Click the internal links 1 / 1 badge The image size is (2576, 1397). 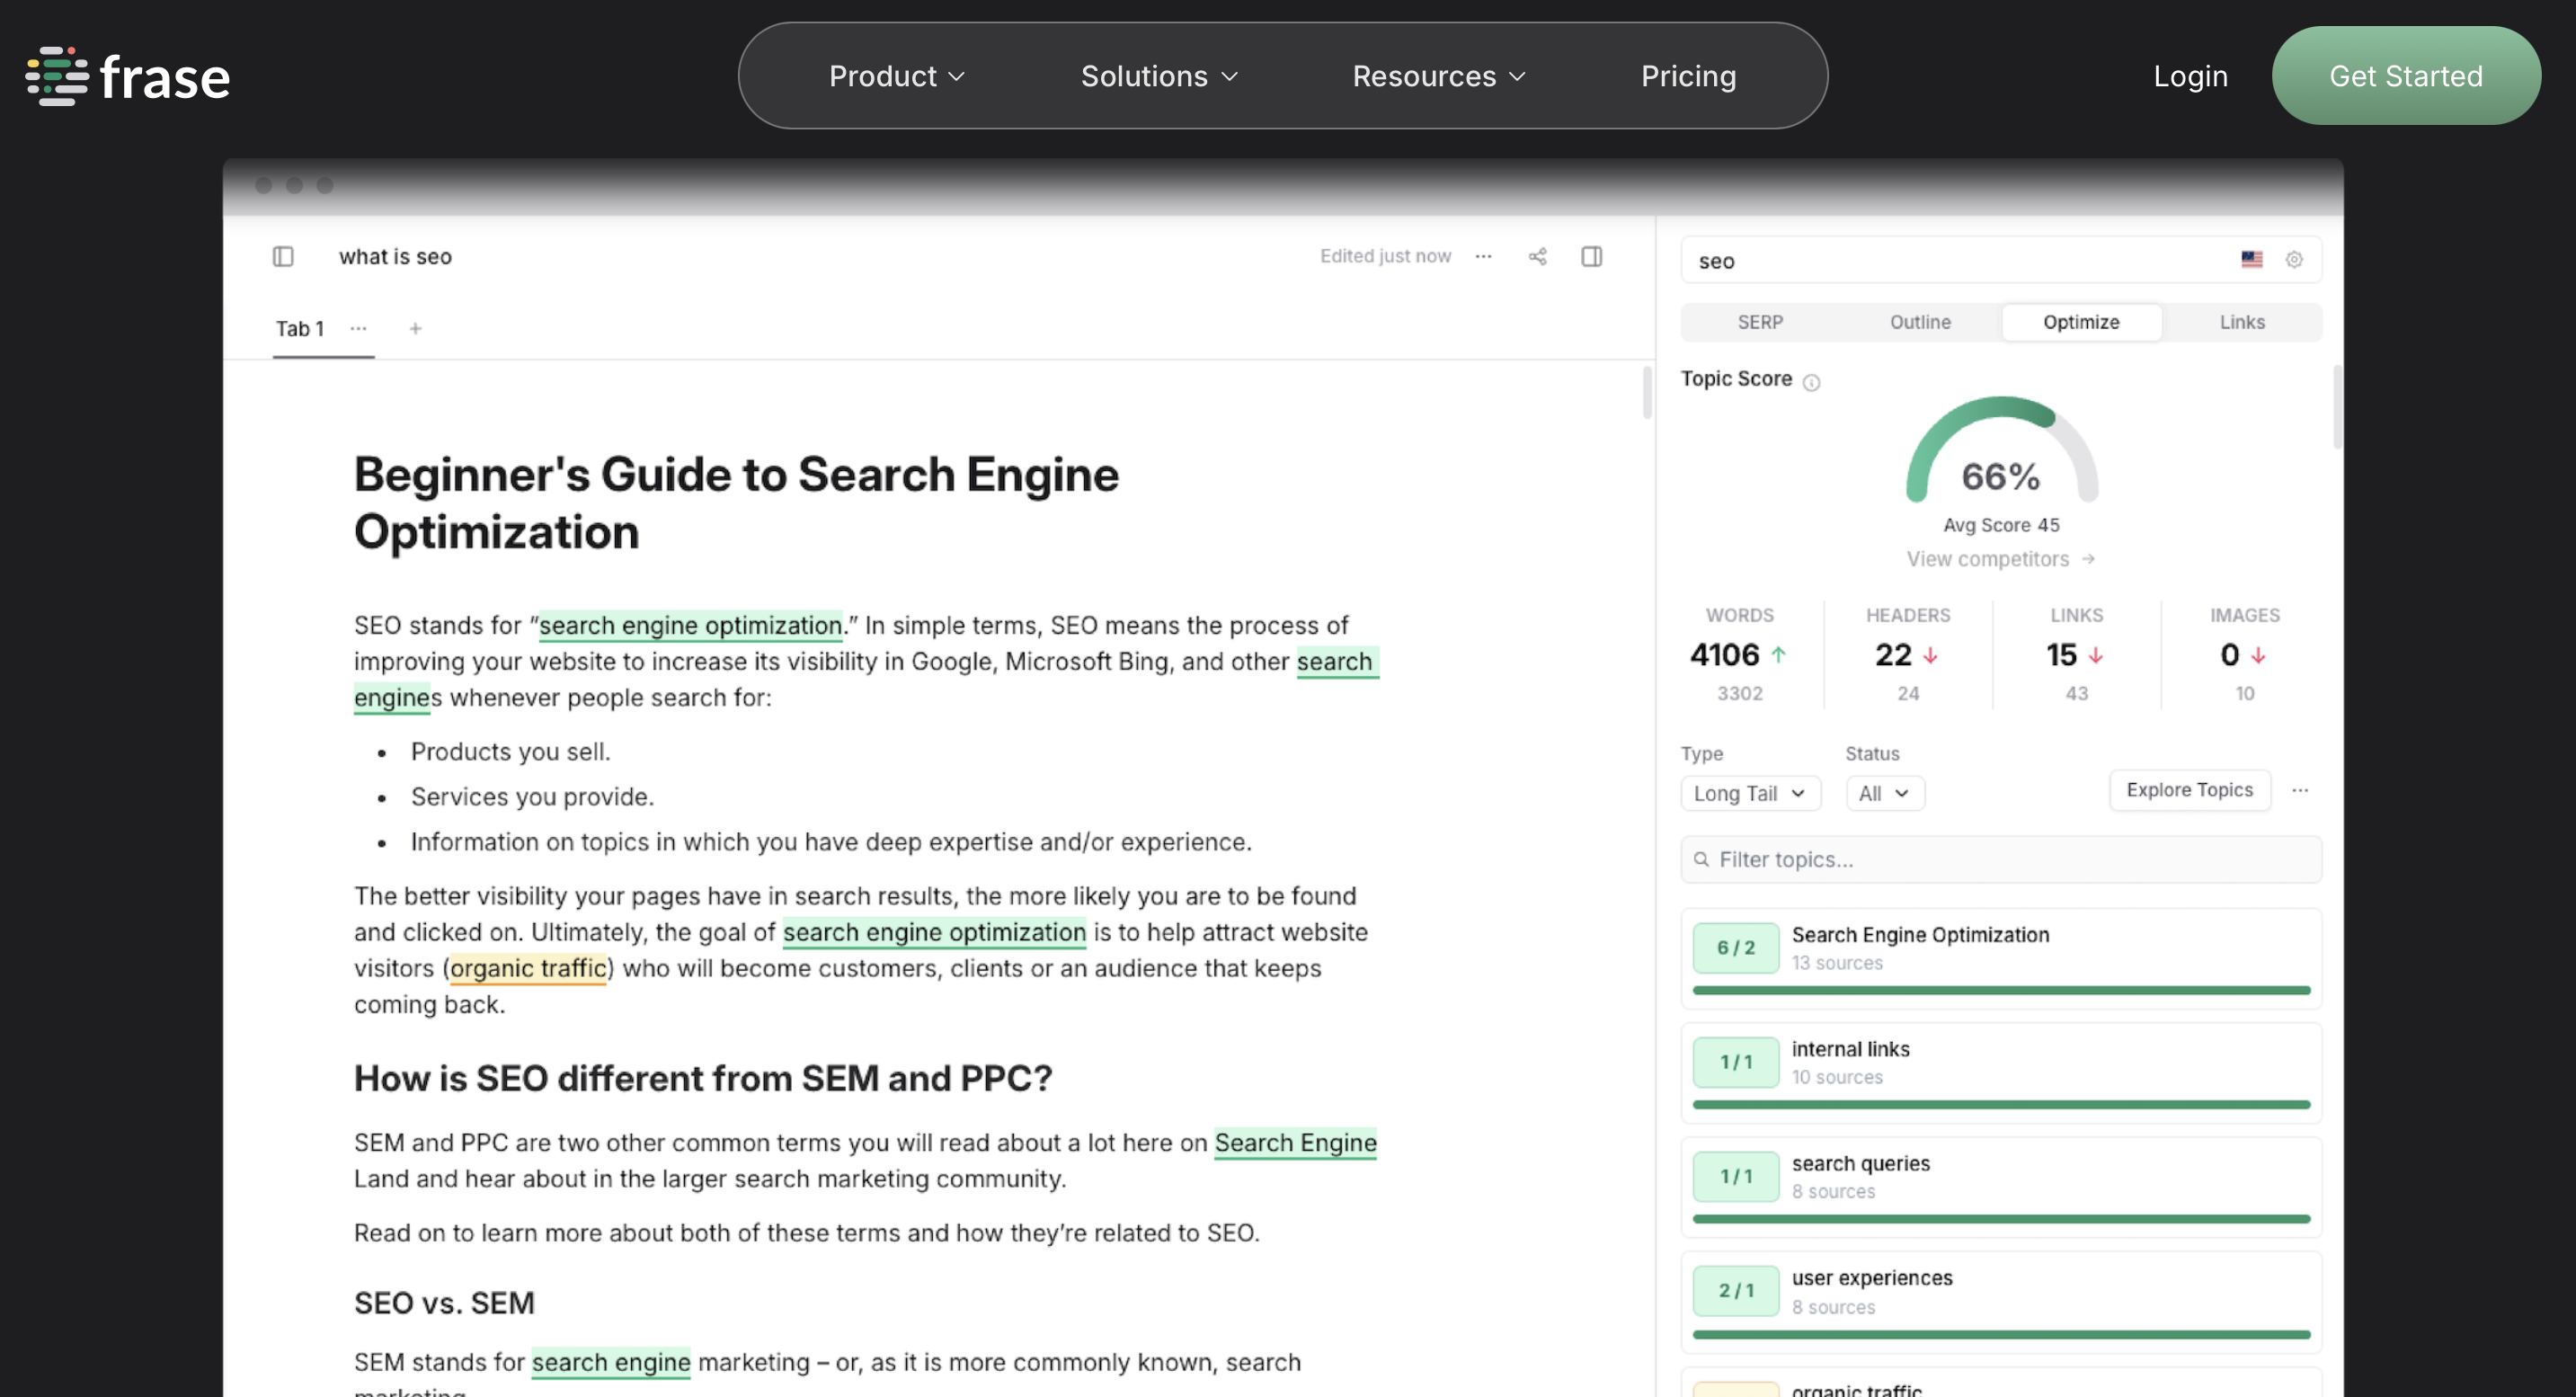(1736, 1062)
